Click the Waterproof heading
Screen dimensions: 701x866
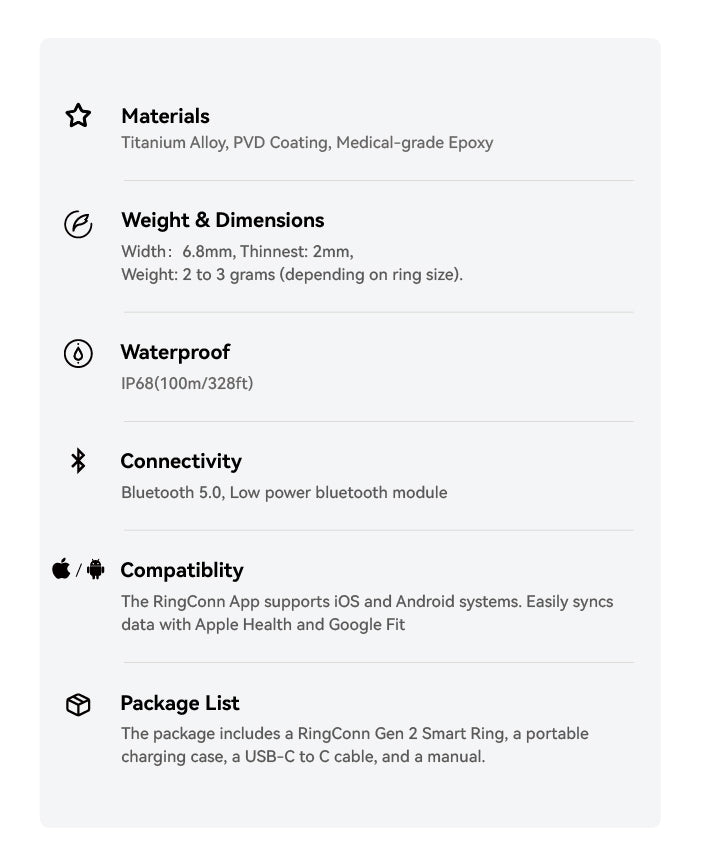pos(175,352)
